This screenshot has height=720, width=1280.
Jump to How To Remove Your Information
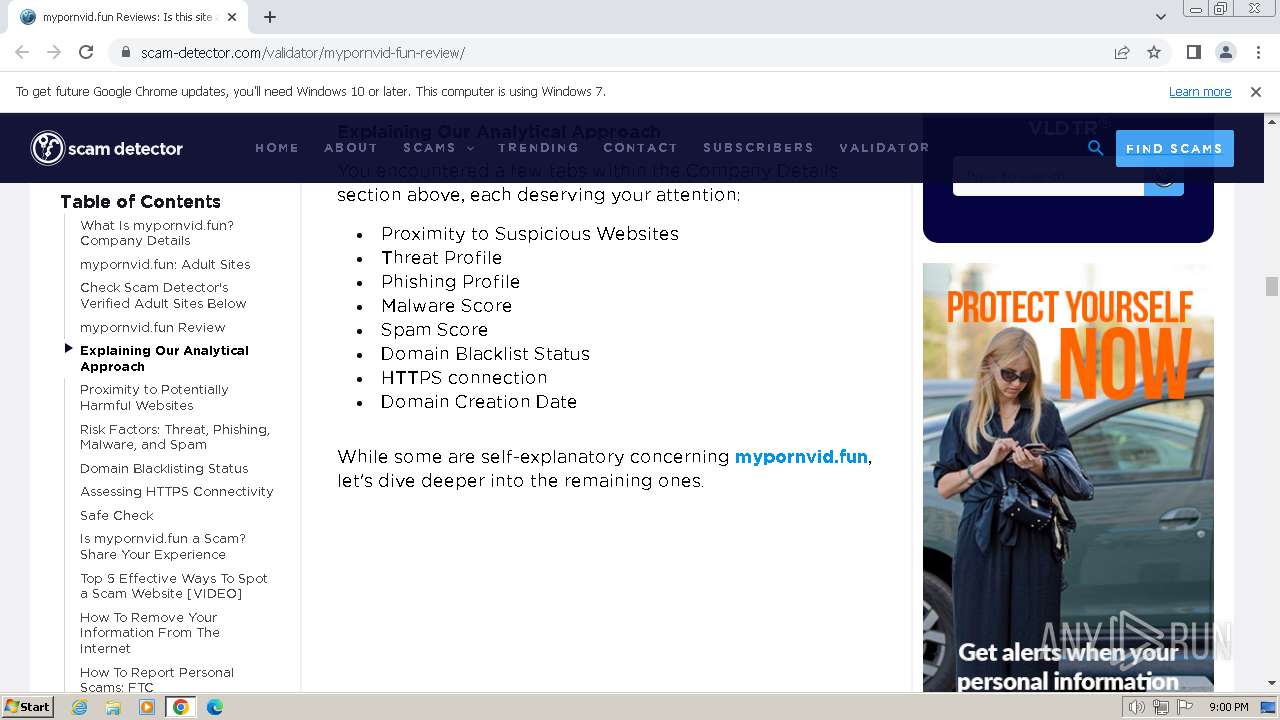pyautogui.click(x=150, y=632)
